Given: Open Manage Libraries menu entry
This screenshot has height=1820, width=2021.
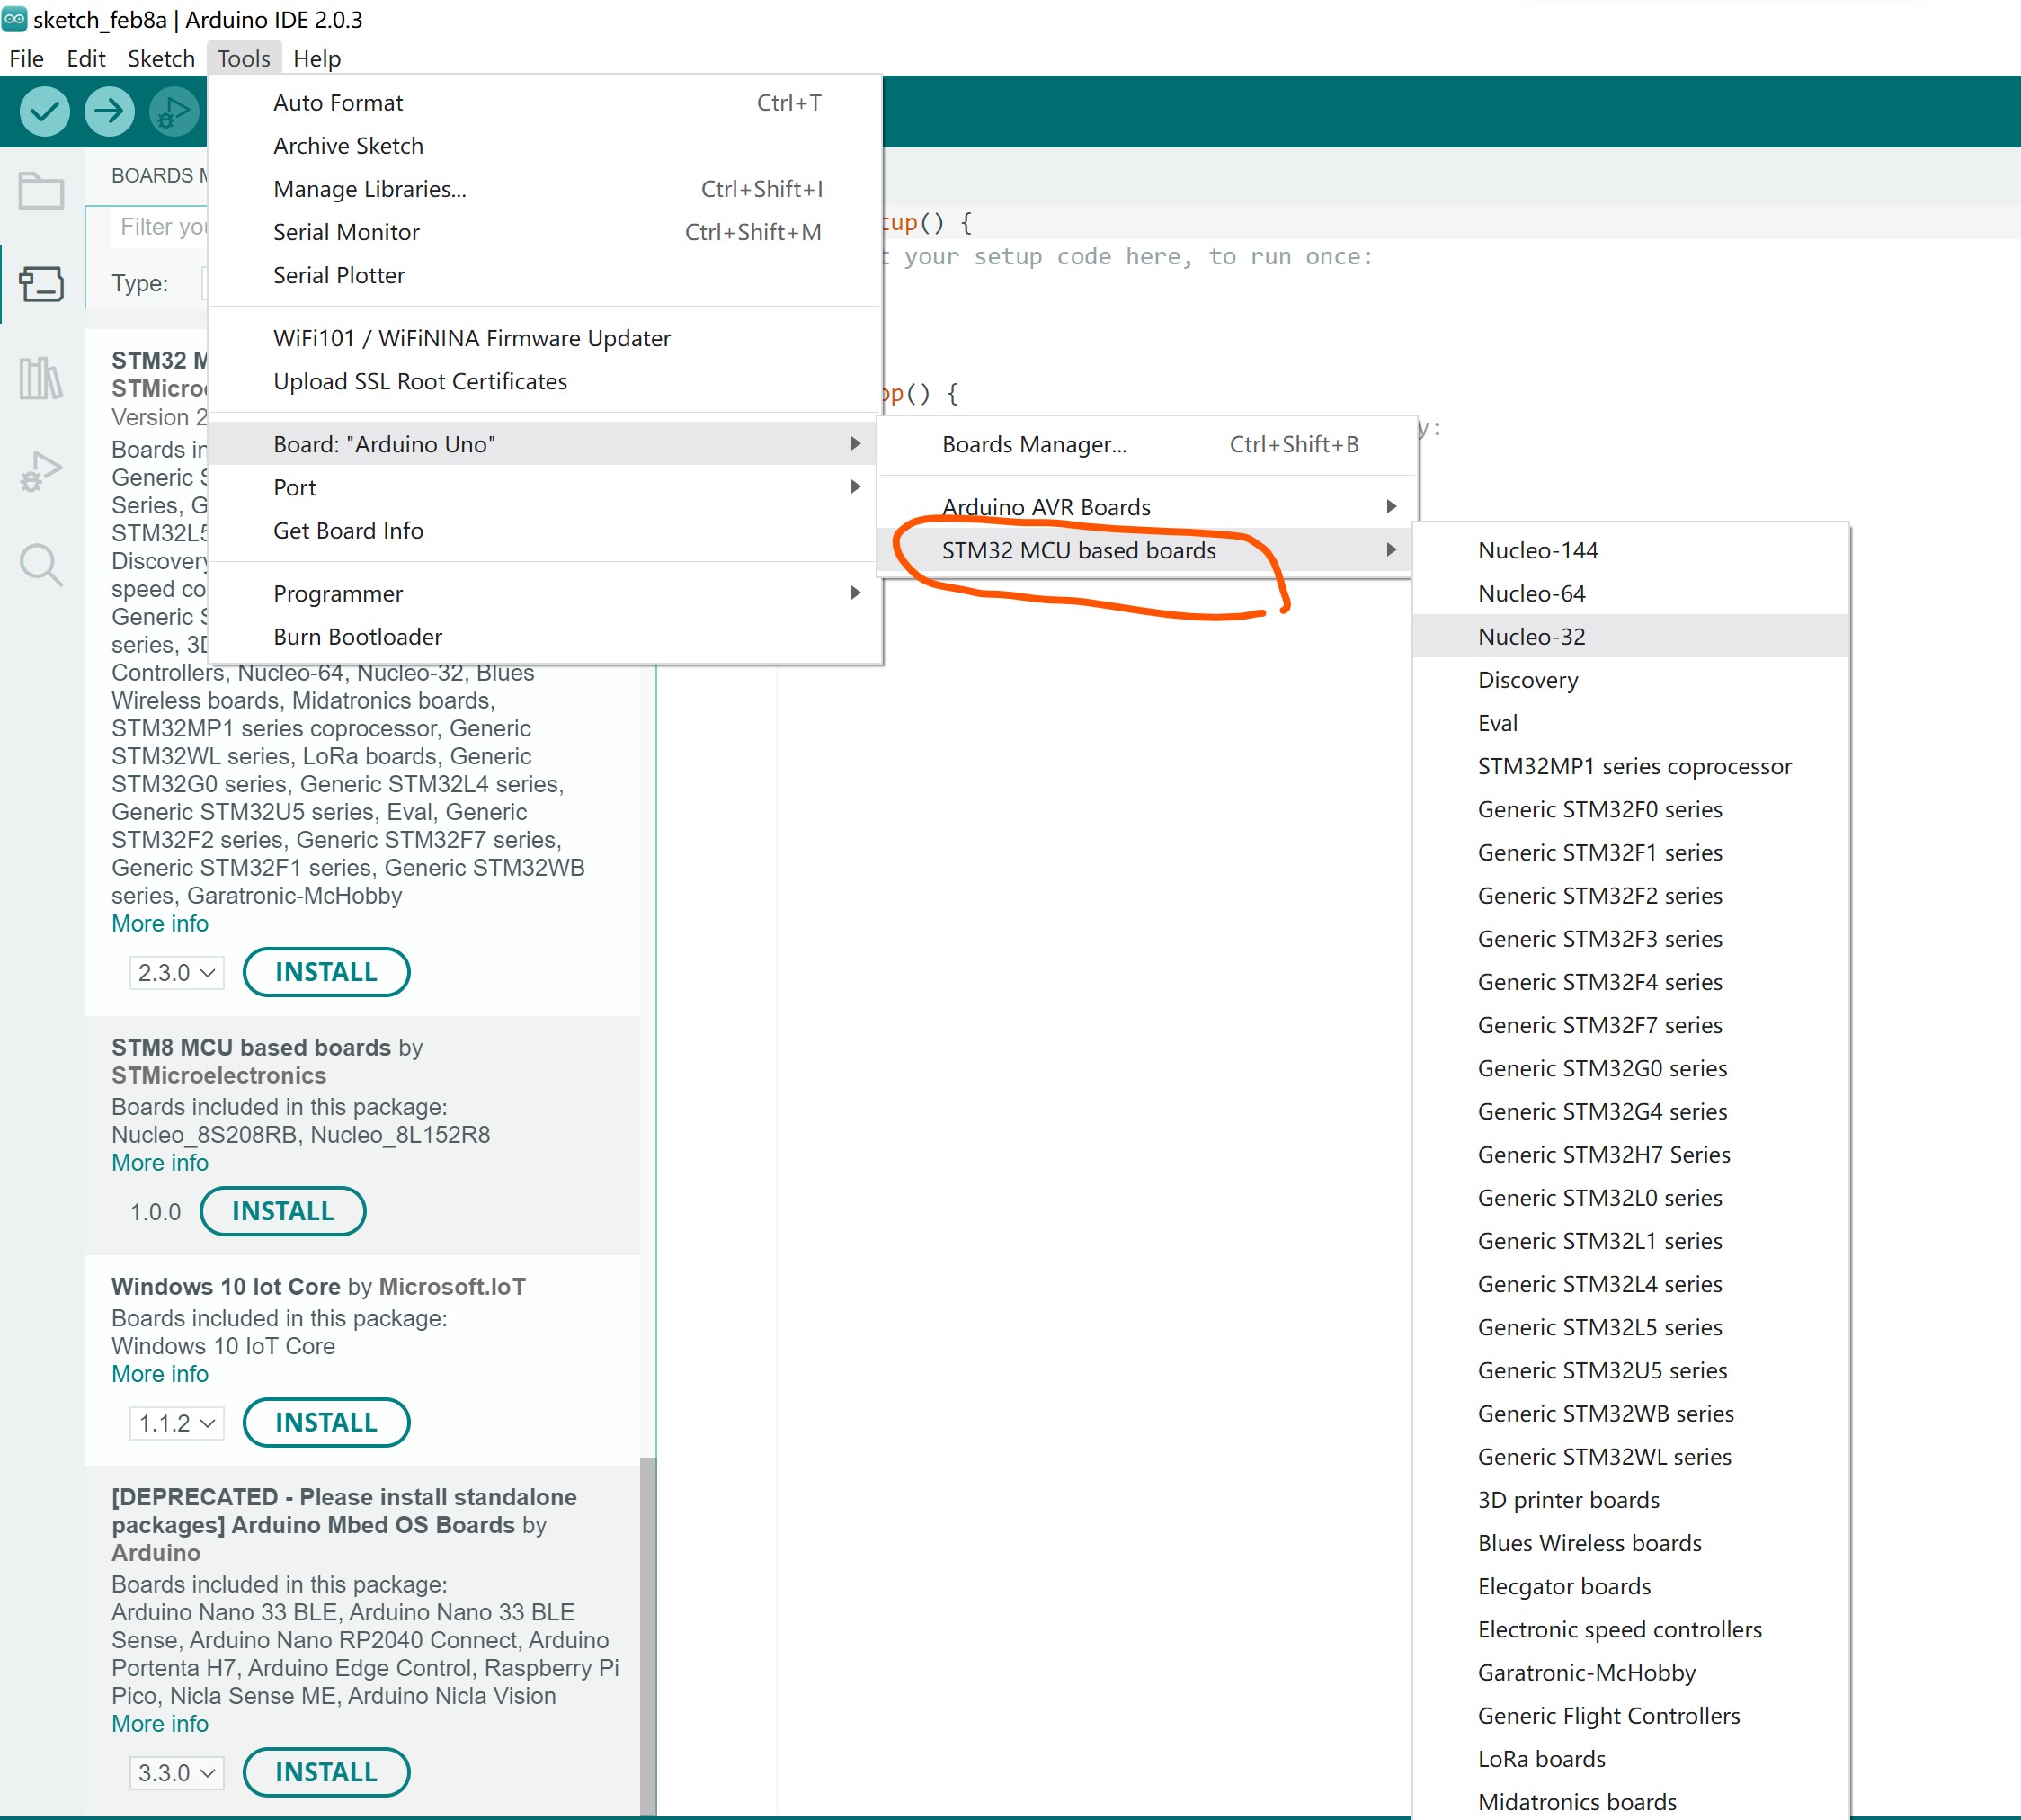Looking at the screenshot, I should tap(546, 189).
